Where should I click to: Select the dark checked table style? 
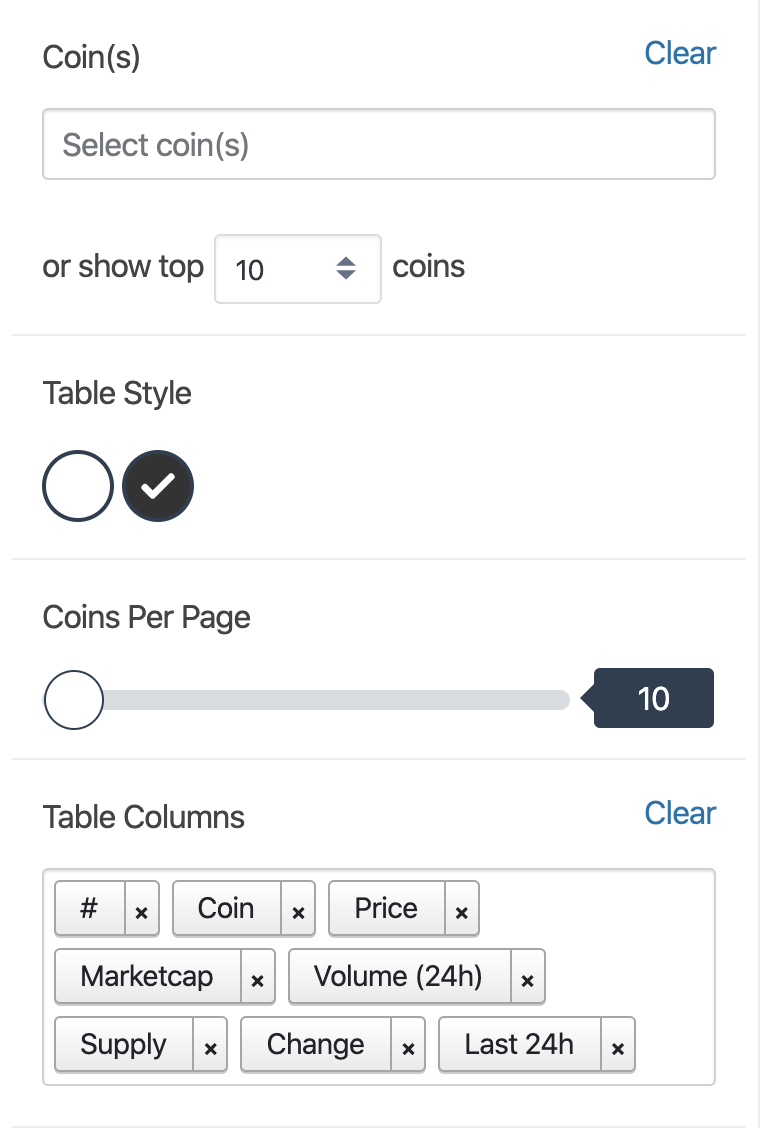[x=158, y=486]
